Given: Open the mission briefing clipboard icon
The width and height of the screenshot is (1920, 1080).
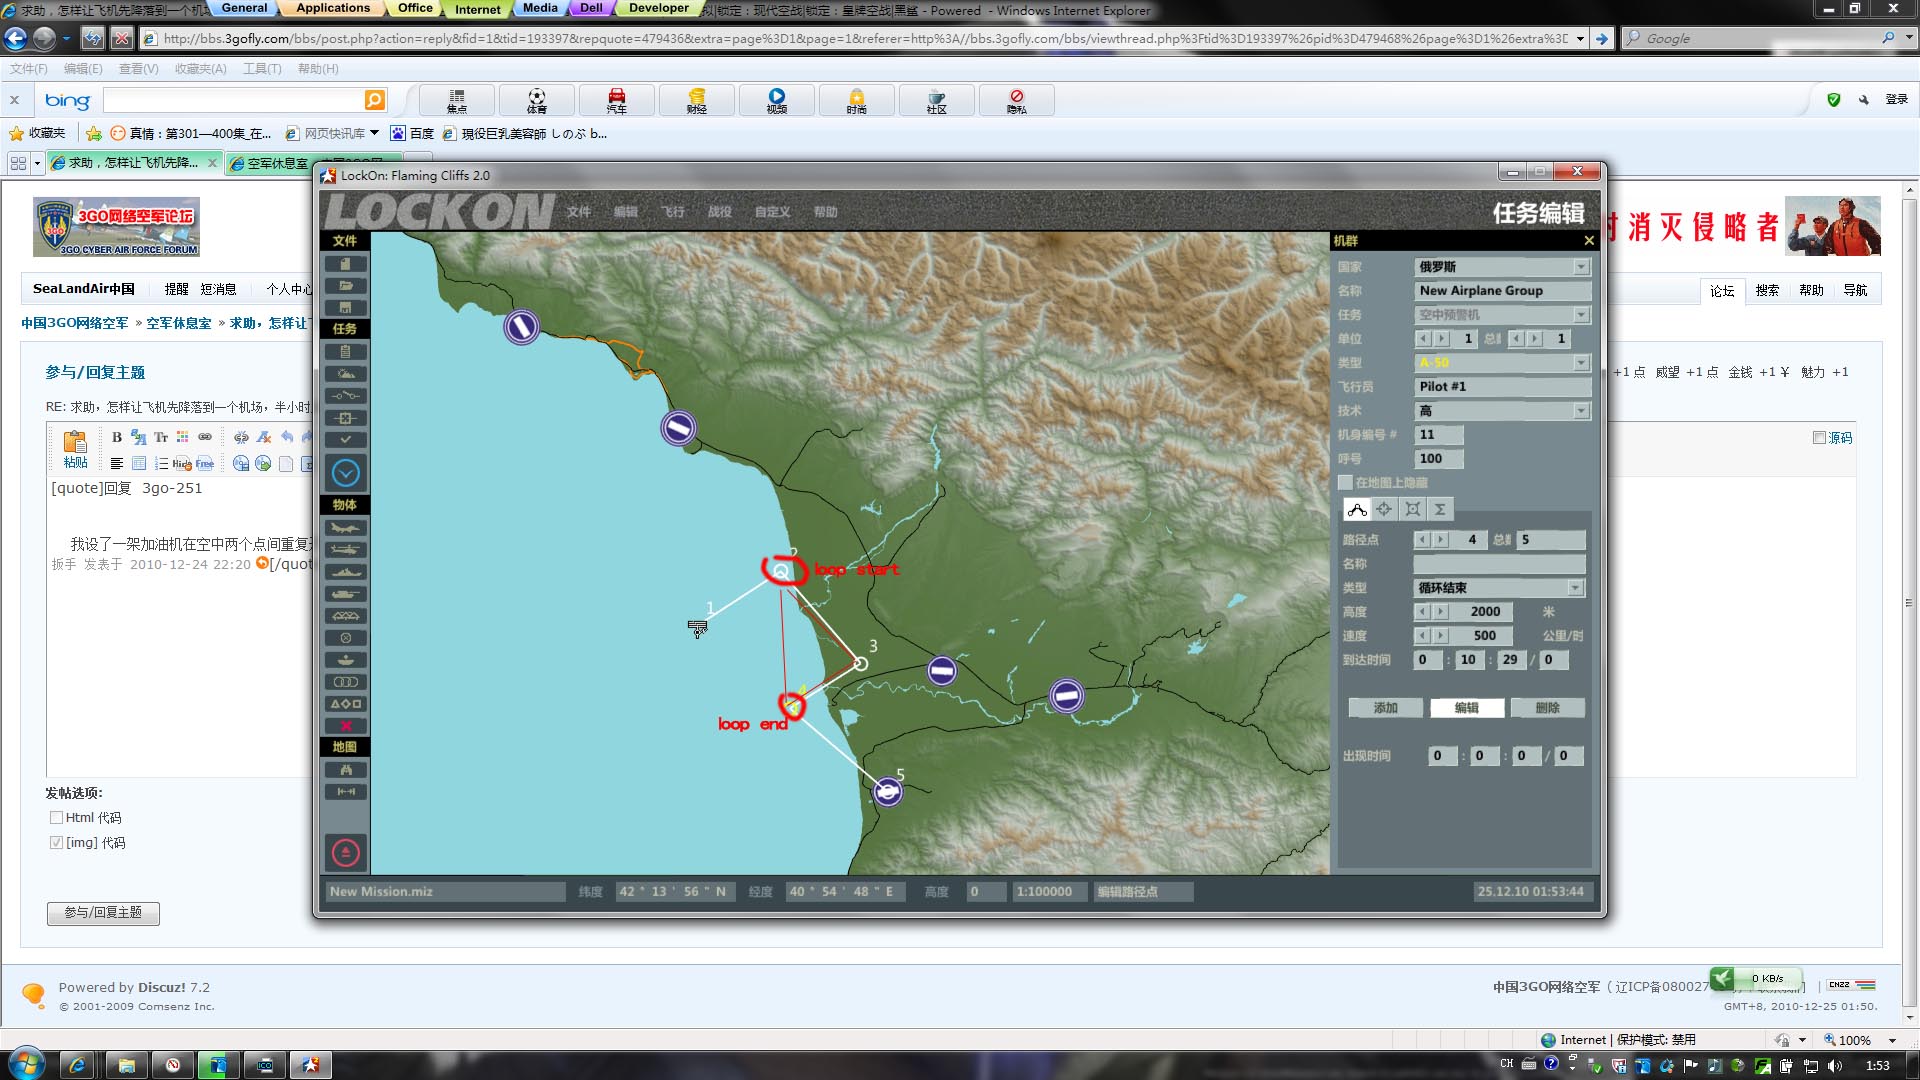Looking at the screenshot, I should (345, 352).
